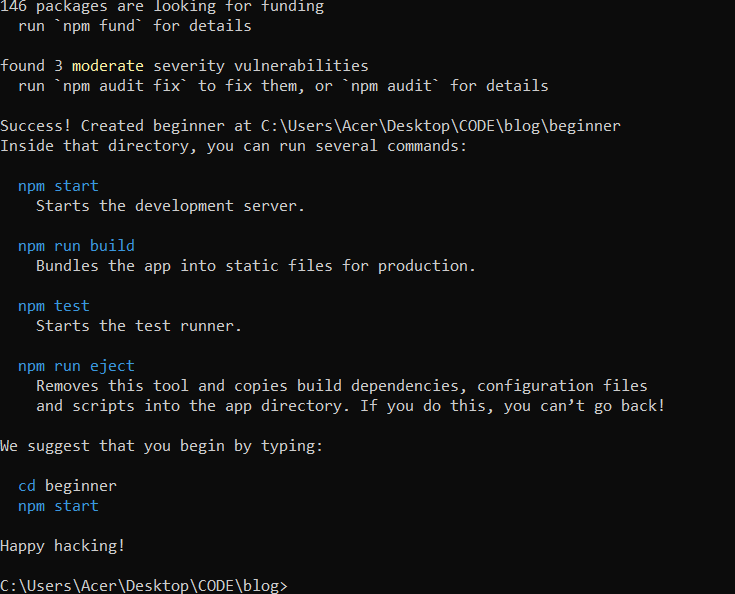Click the blue 'cd' text before beginner
The height and width of the screenshot is (594, 735).
coord(27,486)
